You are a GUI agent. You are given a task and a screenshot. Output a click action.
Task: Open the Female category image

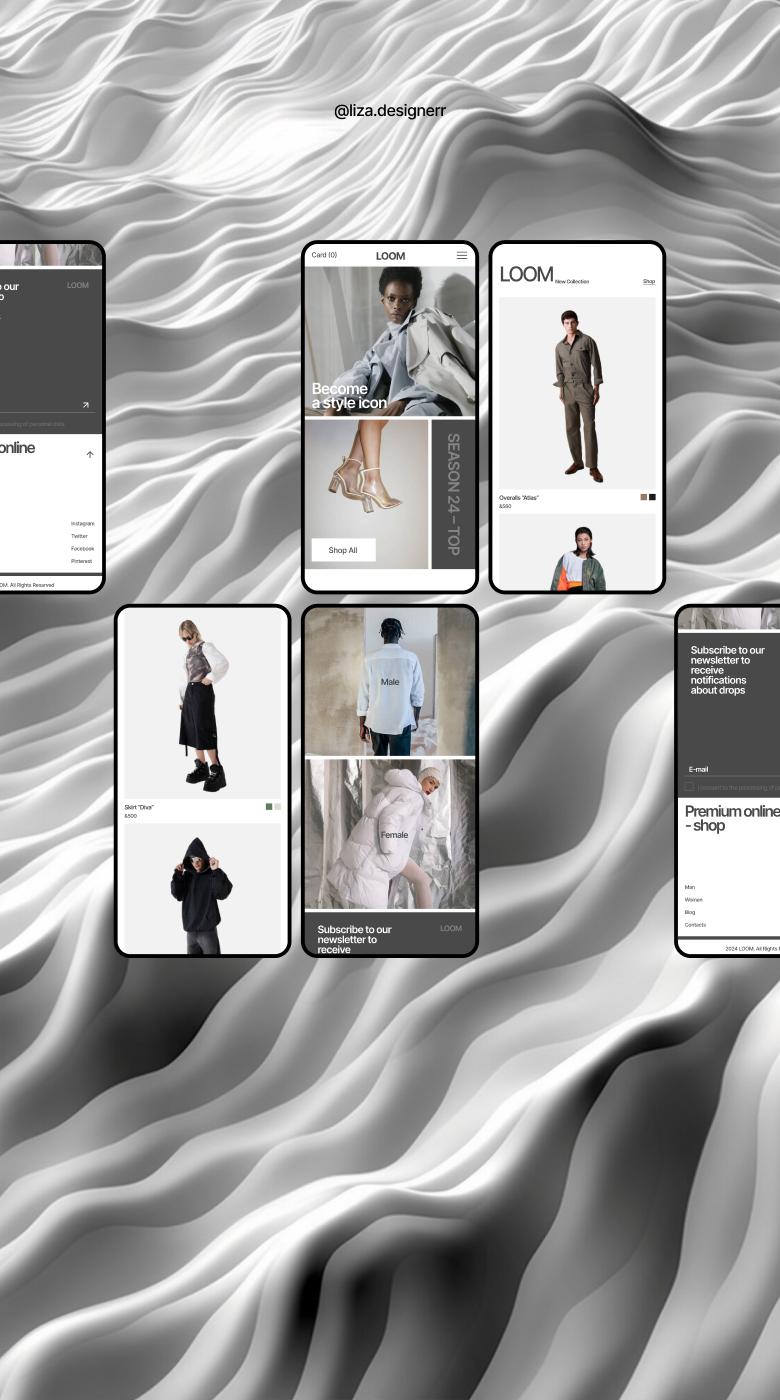click(390, 834)
